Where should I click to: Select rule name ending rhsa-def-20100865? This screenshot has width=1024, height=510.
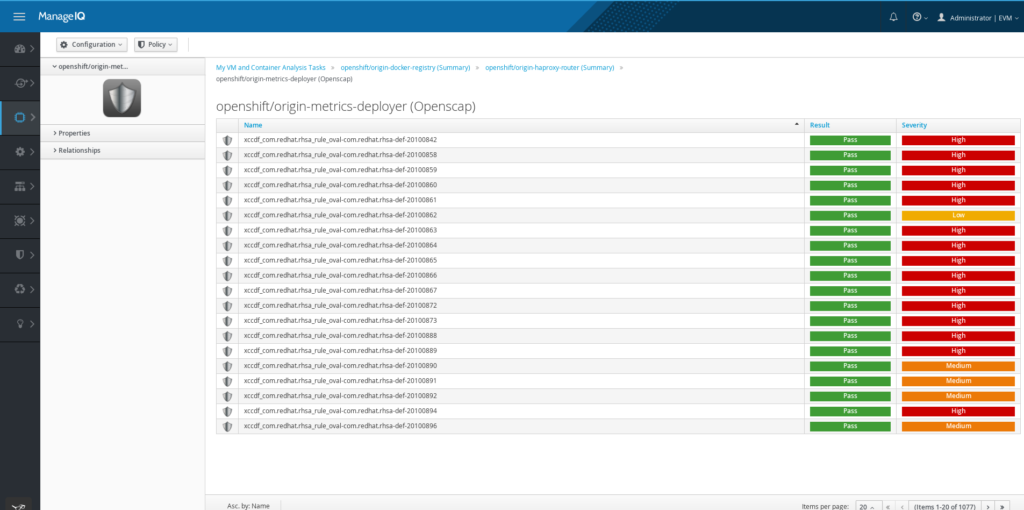340,260
